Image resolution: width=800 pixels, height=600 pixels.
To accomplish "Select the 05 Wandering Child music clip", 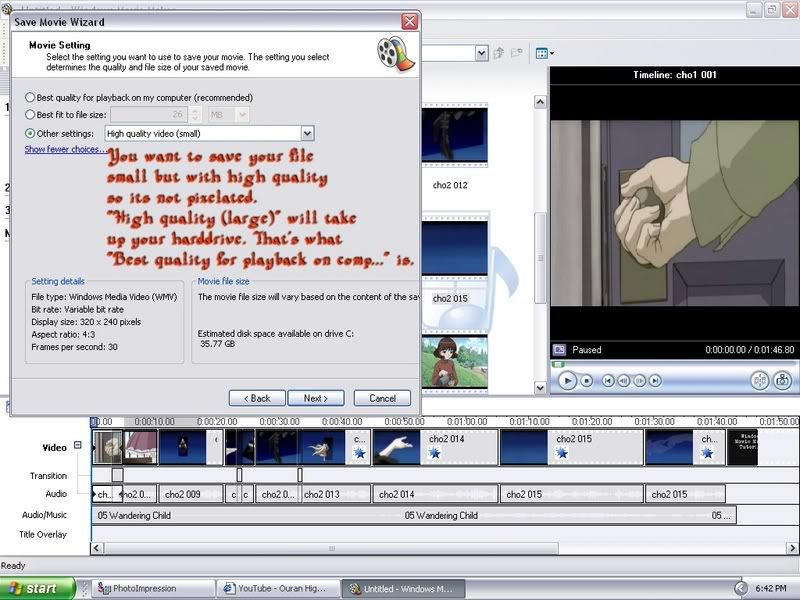I will (414, 516).
